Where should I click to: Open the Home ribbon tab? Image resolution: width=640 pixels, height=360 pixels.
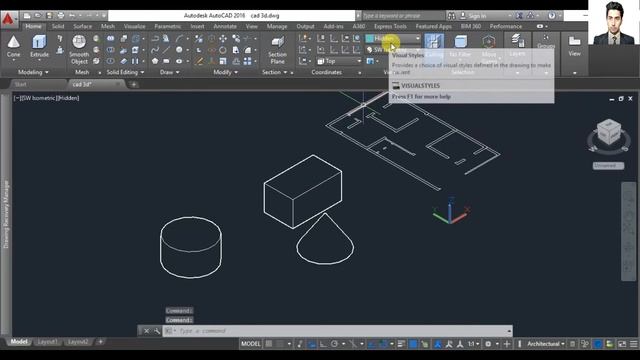(x=33, y=26)
